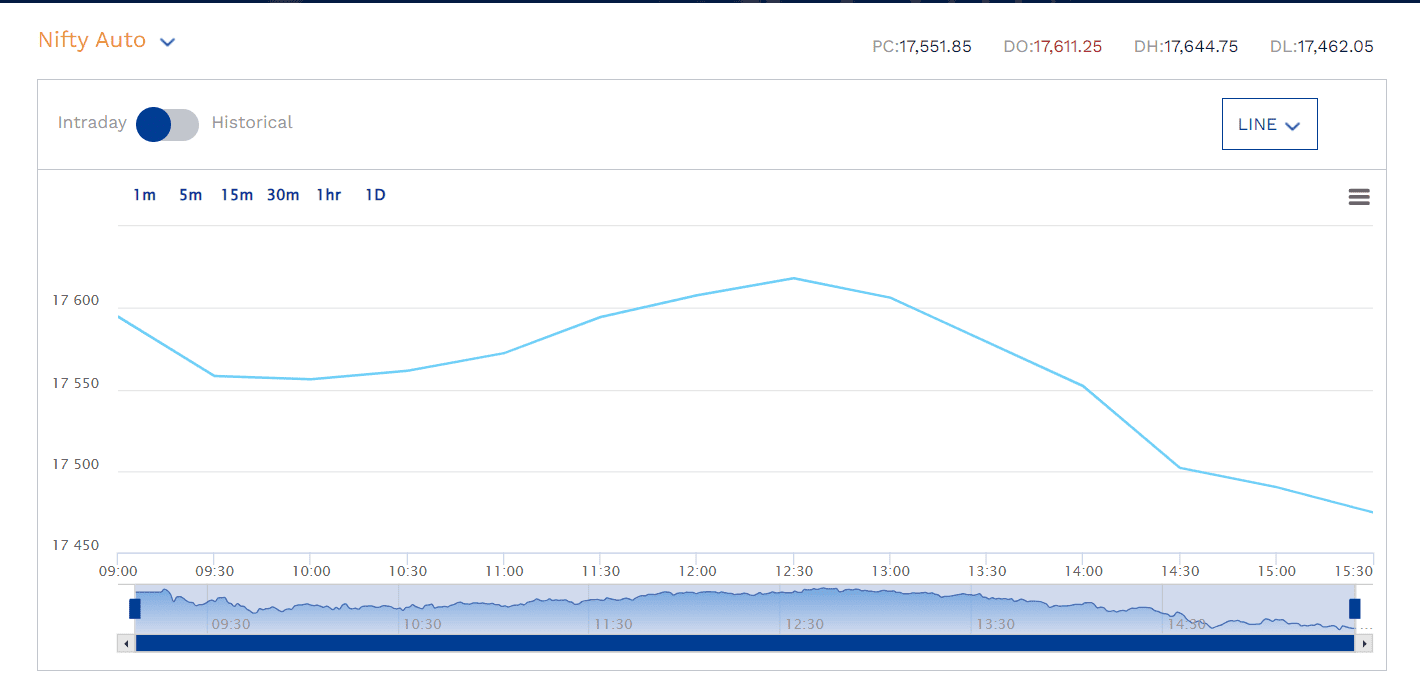Switch to the 5m interval

[x=190, y=195]
